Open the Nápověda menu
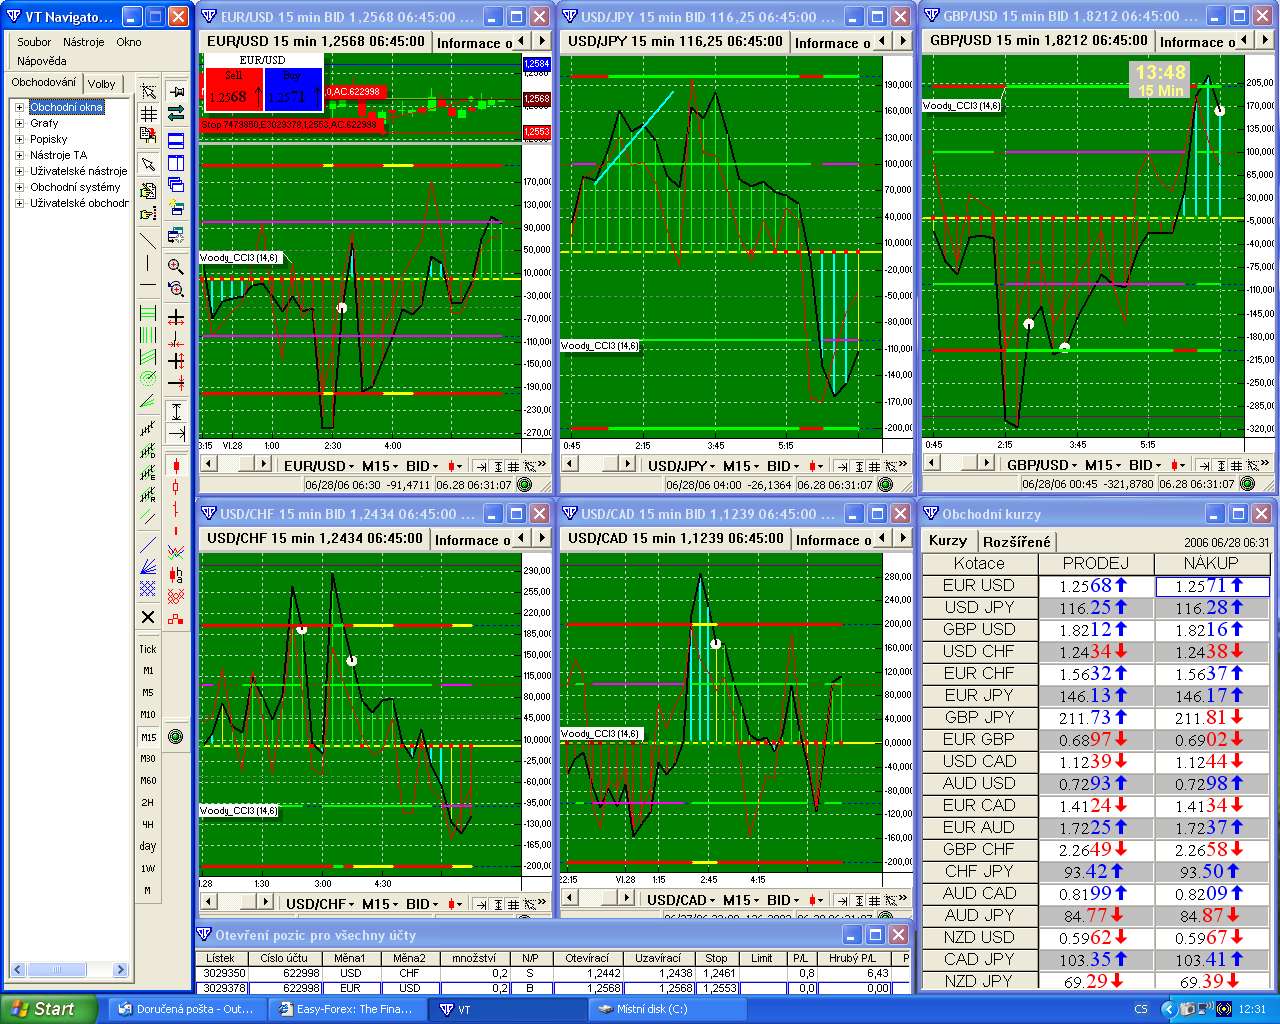The image size is (1280, 1024). point(42,61)
